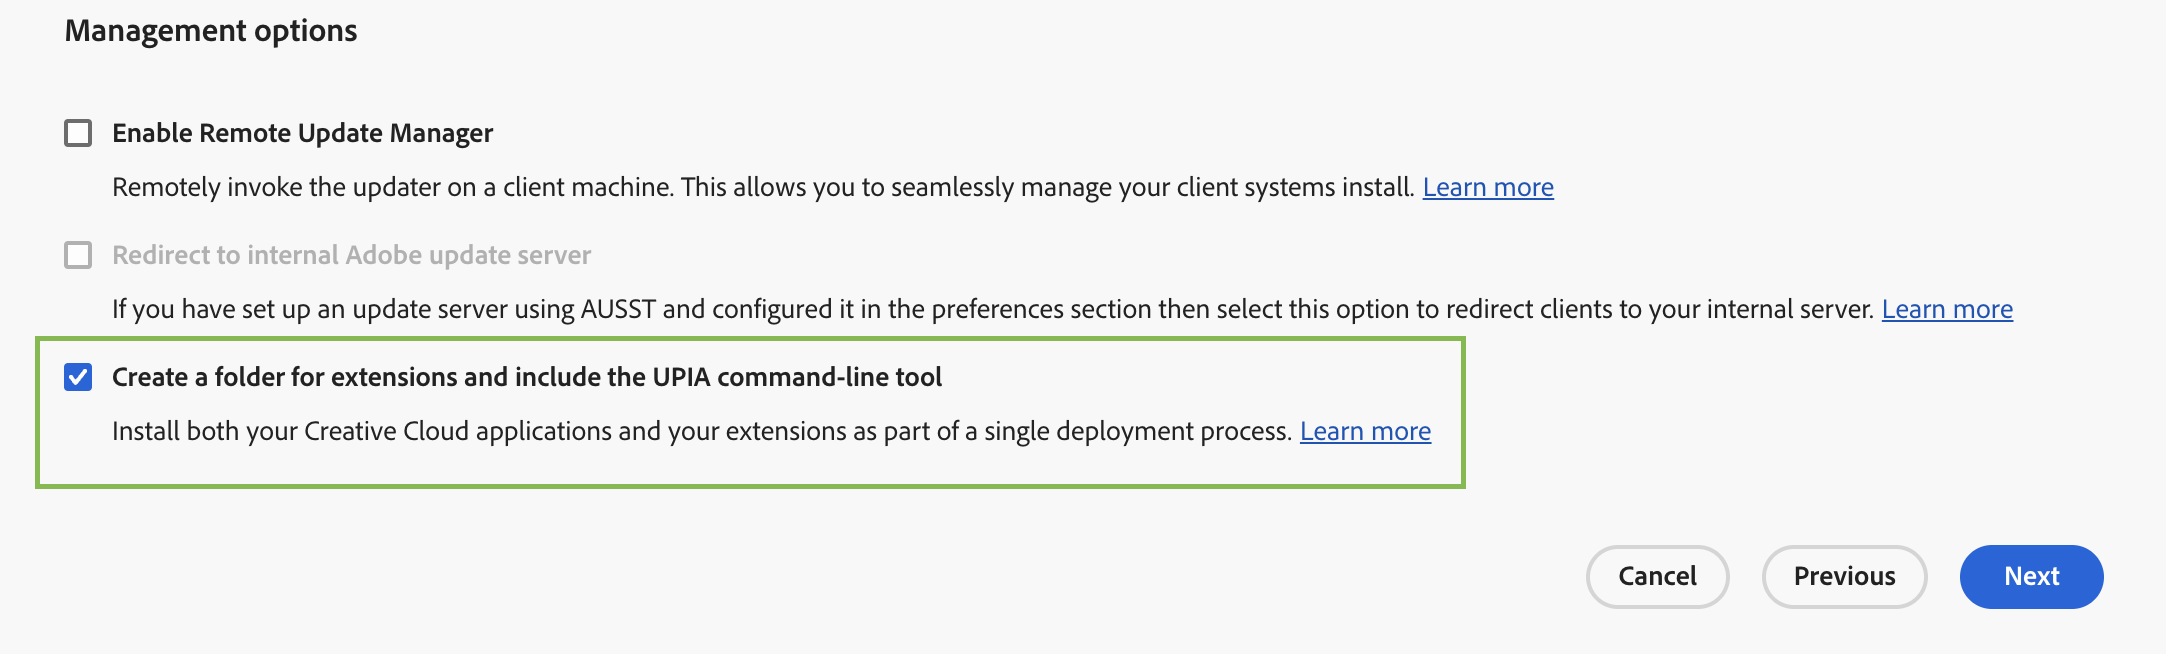
Task: Click the word UPIA in the checkbox label
Action: tap(681, 377)
